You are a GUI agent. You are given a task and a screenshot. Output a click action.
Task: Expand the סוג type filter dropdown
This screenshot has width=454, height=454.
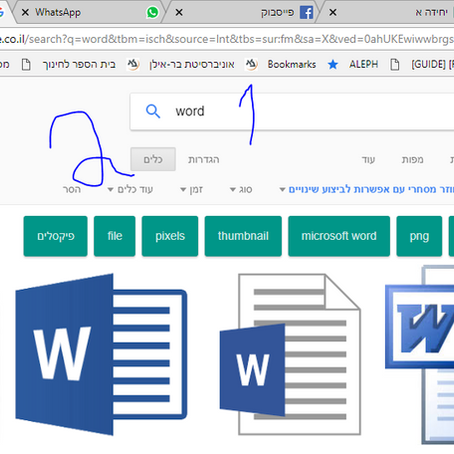[x=241, y=190]
